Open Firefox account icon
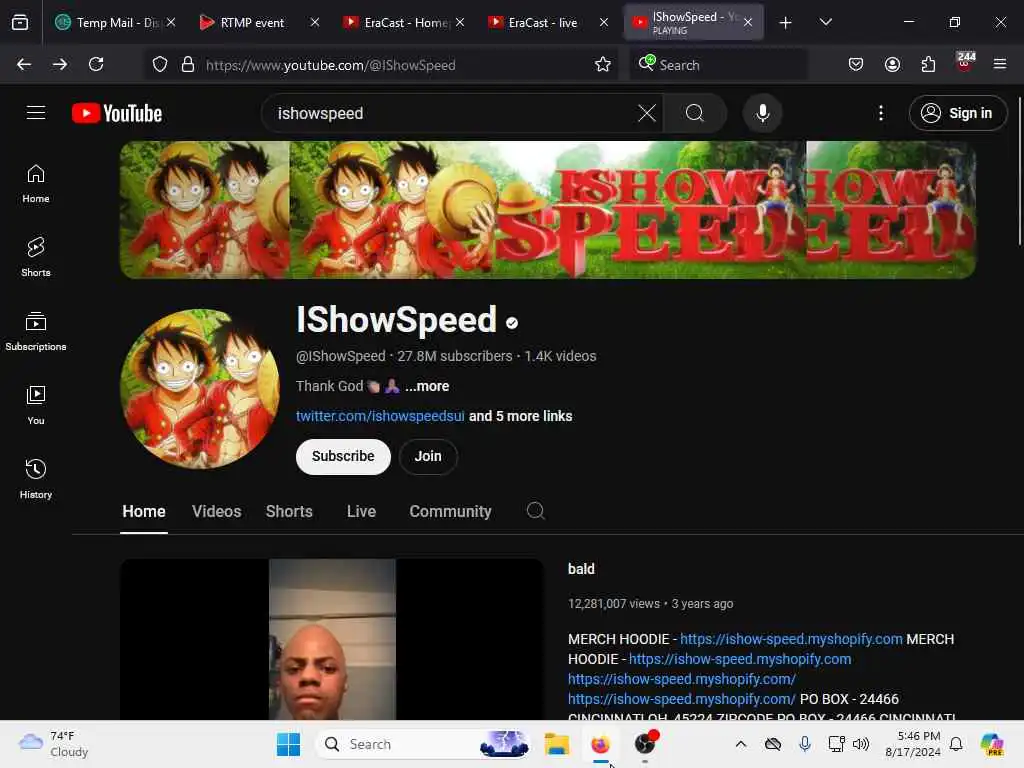The image size is (1024, 768). pyautogui.click(x=892, y=64)
